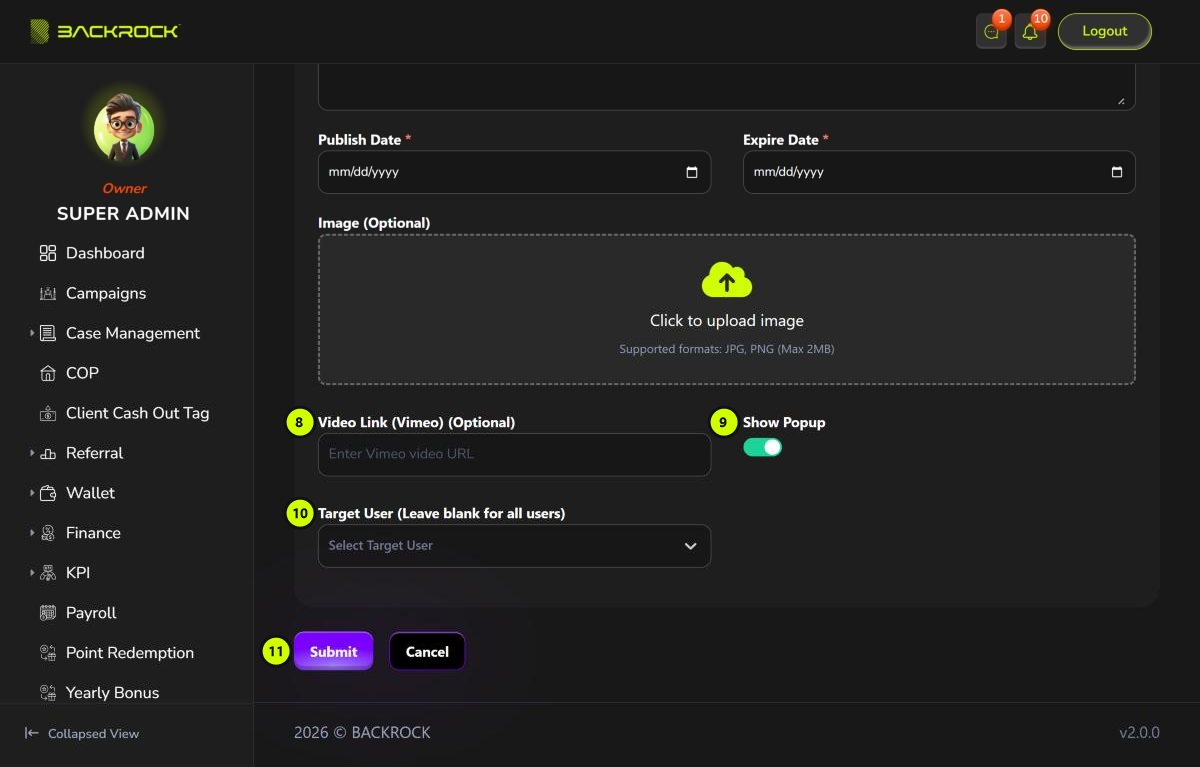Open Expire Date calendar picker icon
The width and height of the screenshot is (1200, 767).
[1117, 172]
